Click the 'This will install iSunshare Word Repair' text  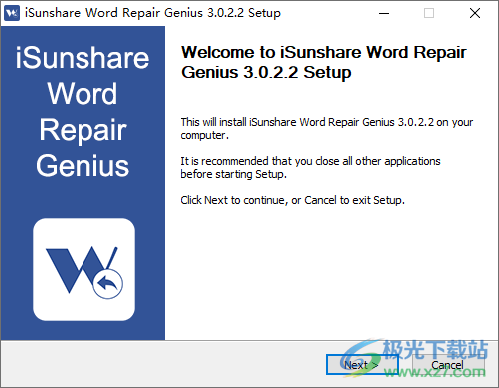[x=327, y=129]
